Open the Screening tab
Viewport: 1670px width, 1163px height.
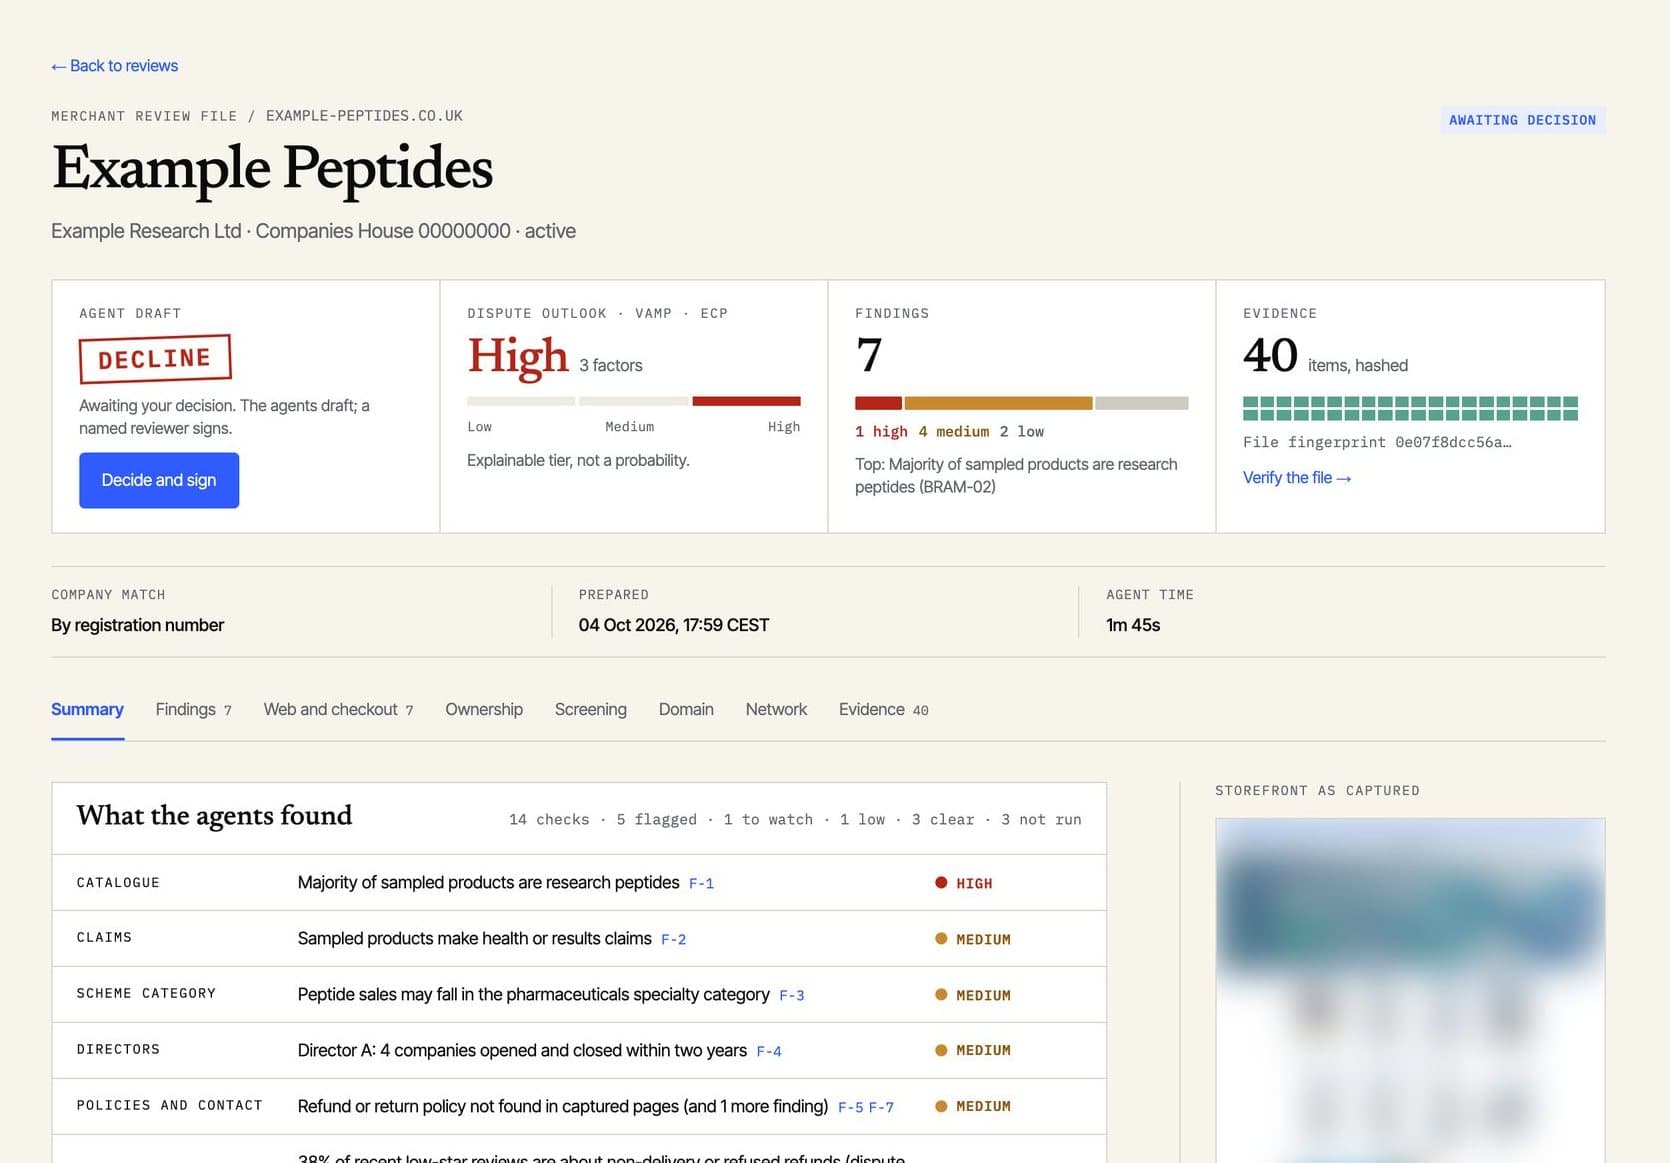point(591,709)
